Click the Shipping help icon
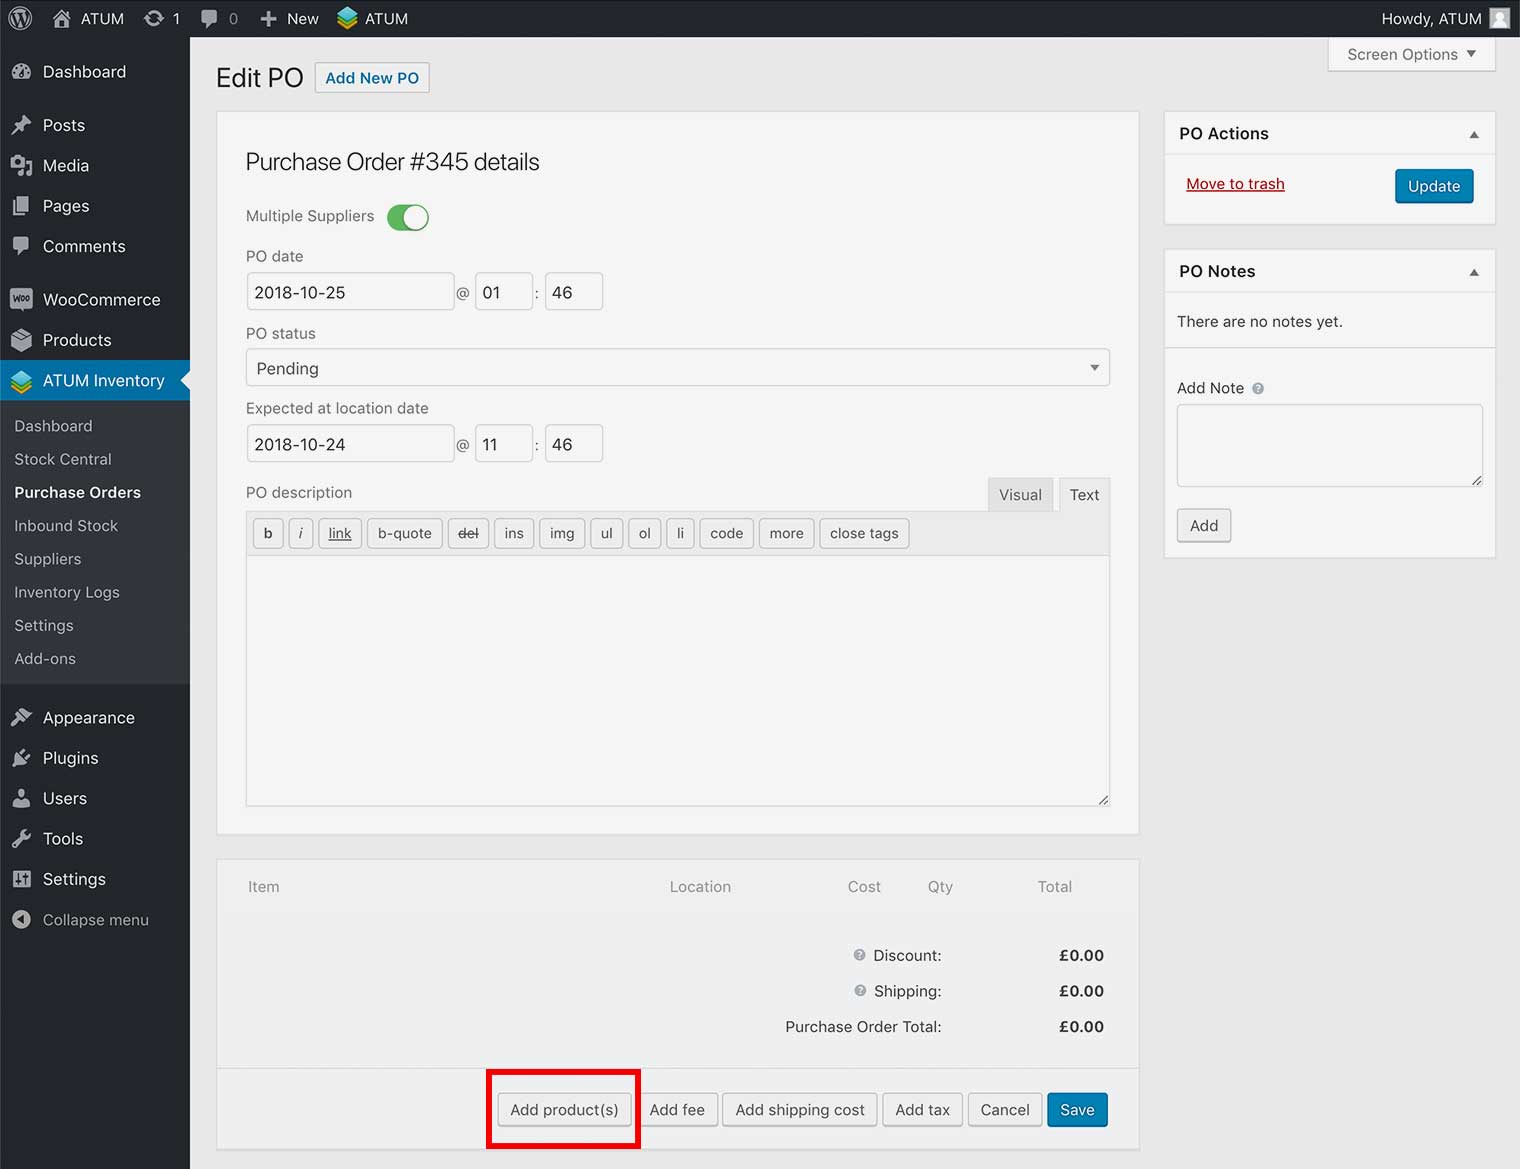Screen dimensions: 1520x1169 pyautogui.click(x=859, y=991)
